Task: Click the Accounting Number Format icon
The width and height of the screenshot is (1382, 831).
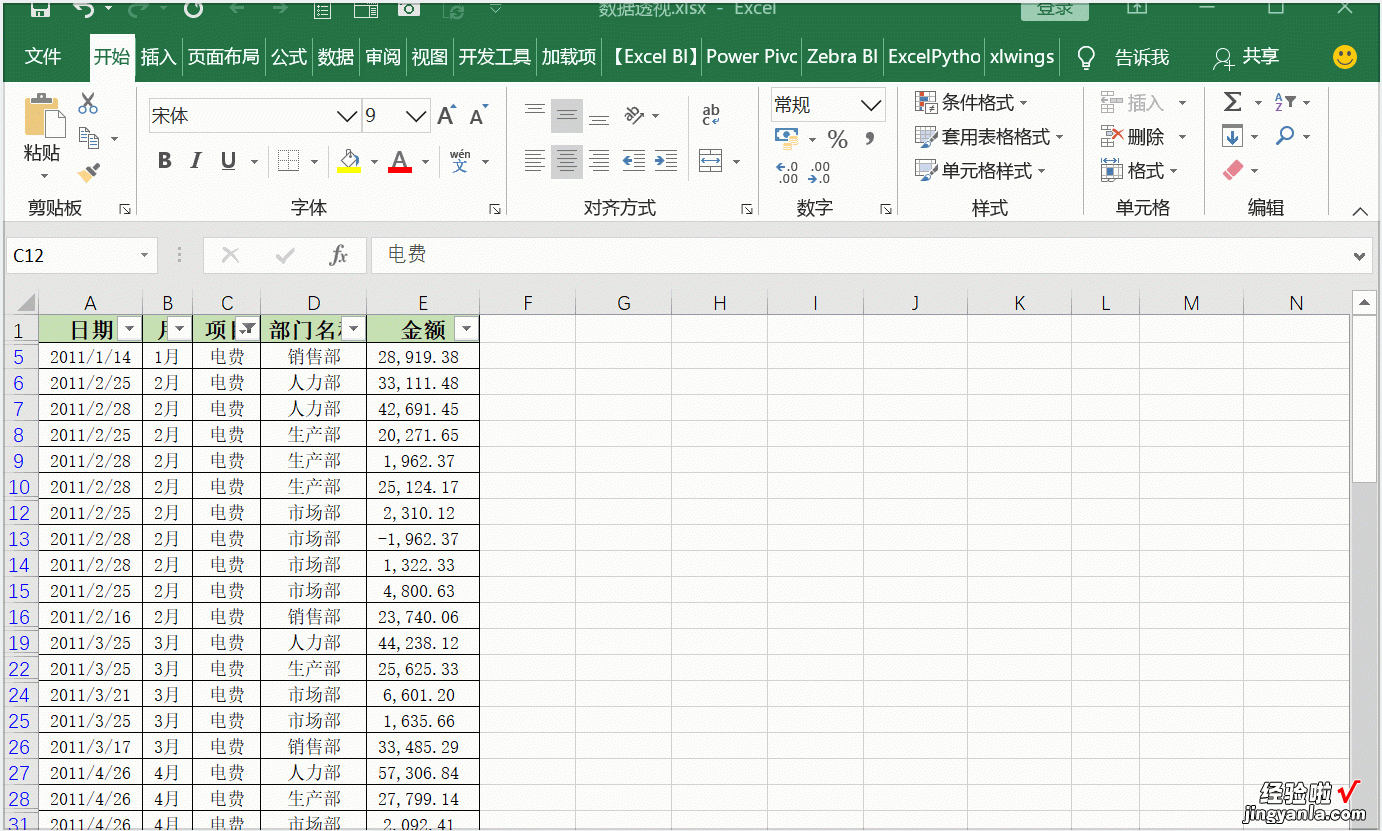Action: point(787,138)
